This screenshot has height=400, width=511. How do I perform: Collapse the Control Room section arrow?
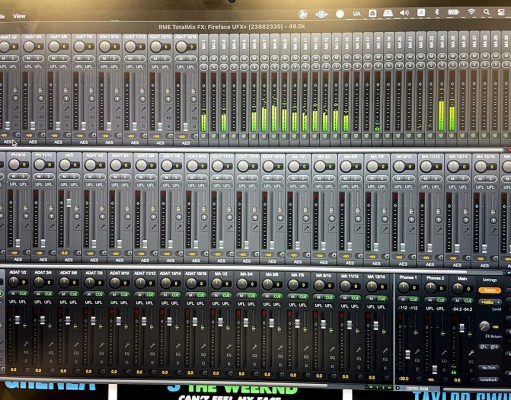point(397,388)
